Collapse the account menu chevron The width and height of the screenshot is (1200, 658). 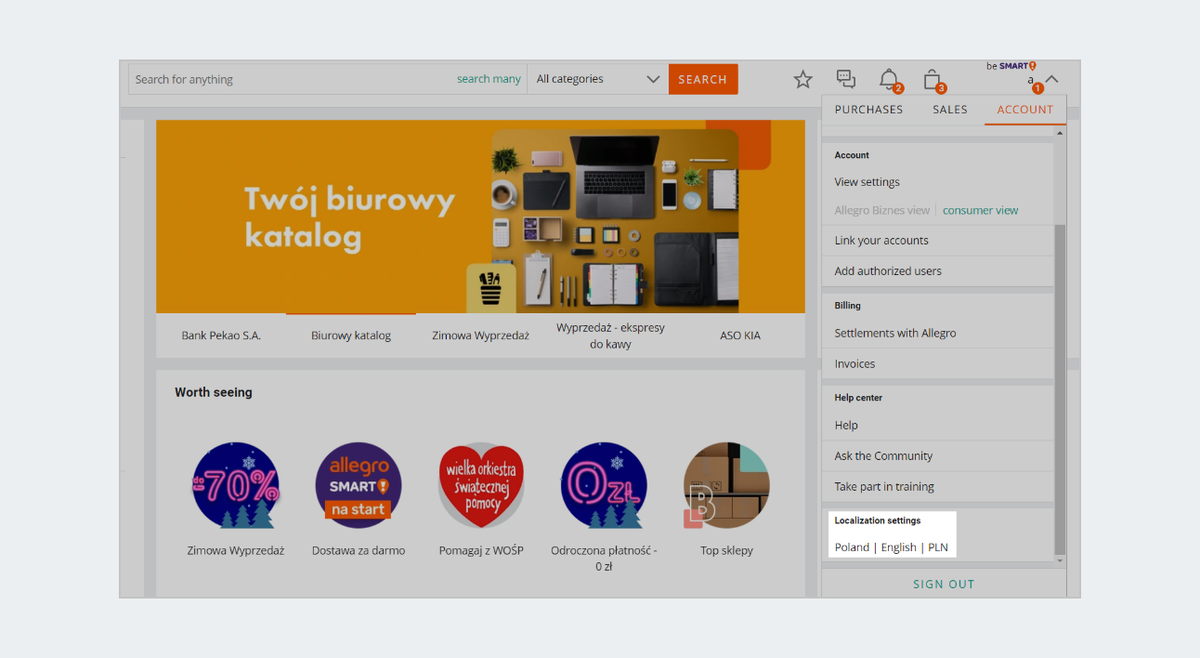pos(1052,80)
